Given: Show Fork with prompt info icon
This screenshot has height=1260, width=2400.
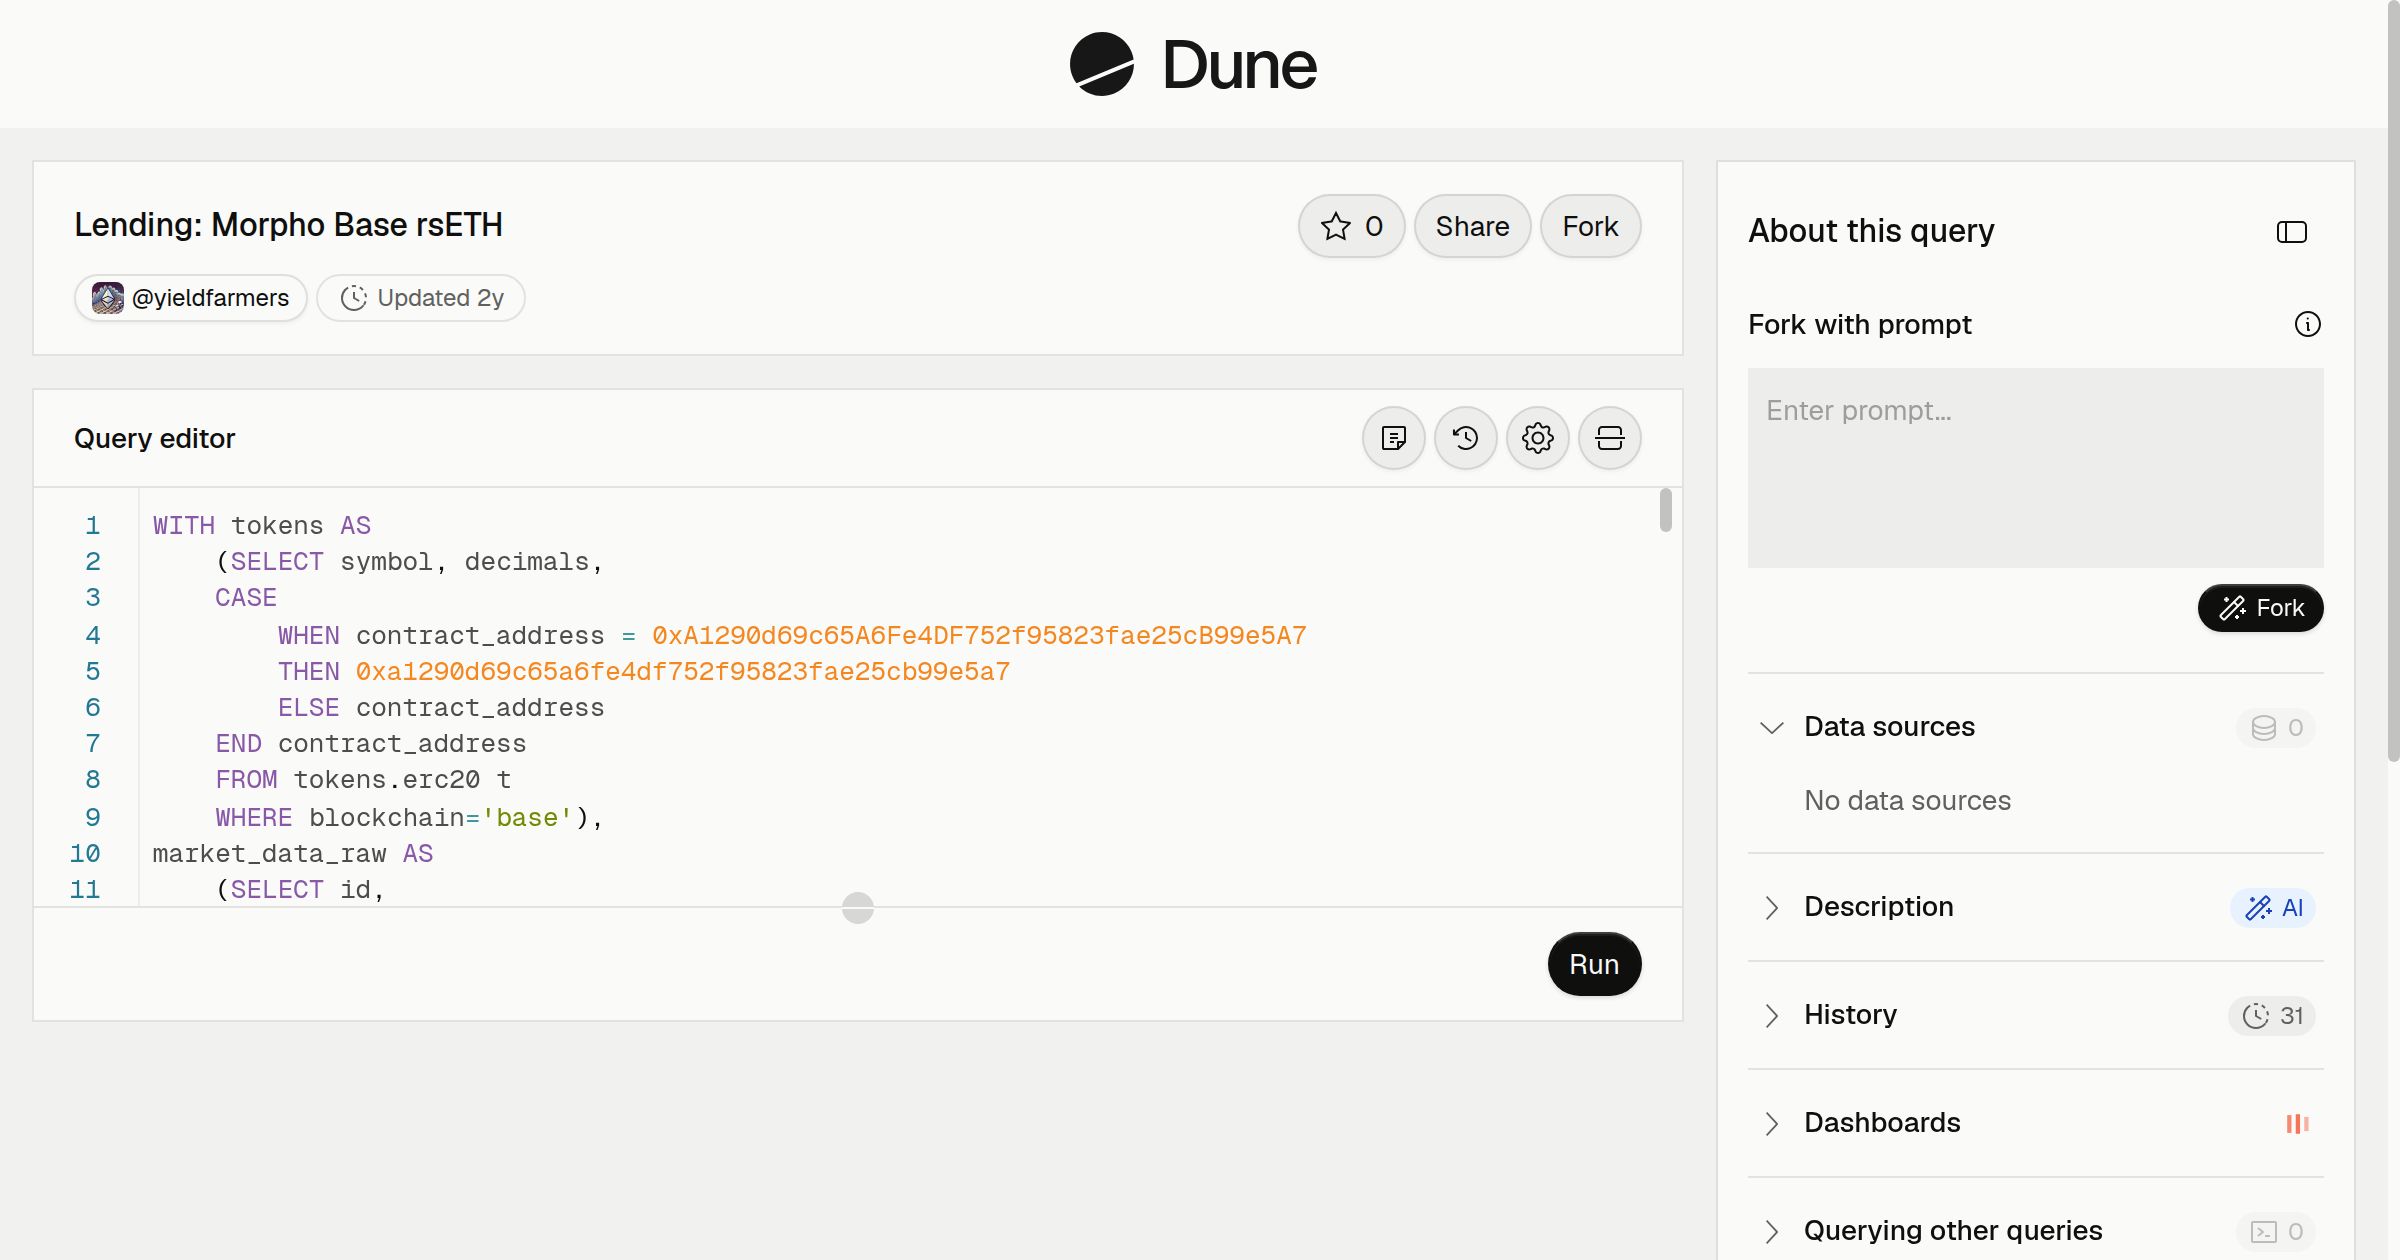Looking at the screenshot, I should tap(2307, 324).
